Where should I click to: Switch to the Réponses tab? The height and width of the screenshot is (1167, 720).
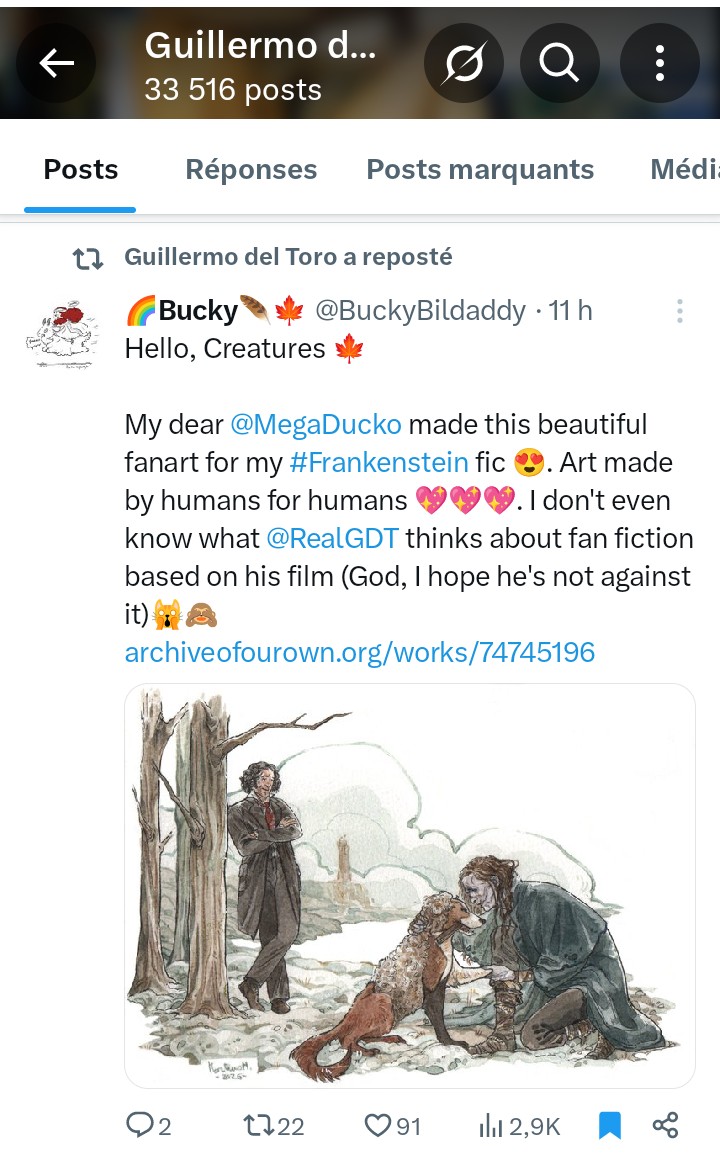click(251, 170)
